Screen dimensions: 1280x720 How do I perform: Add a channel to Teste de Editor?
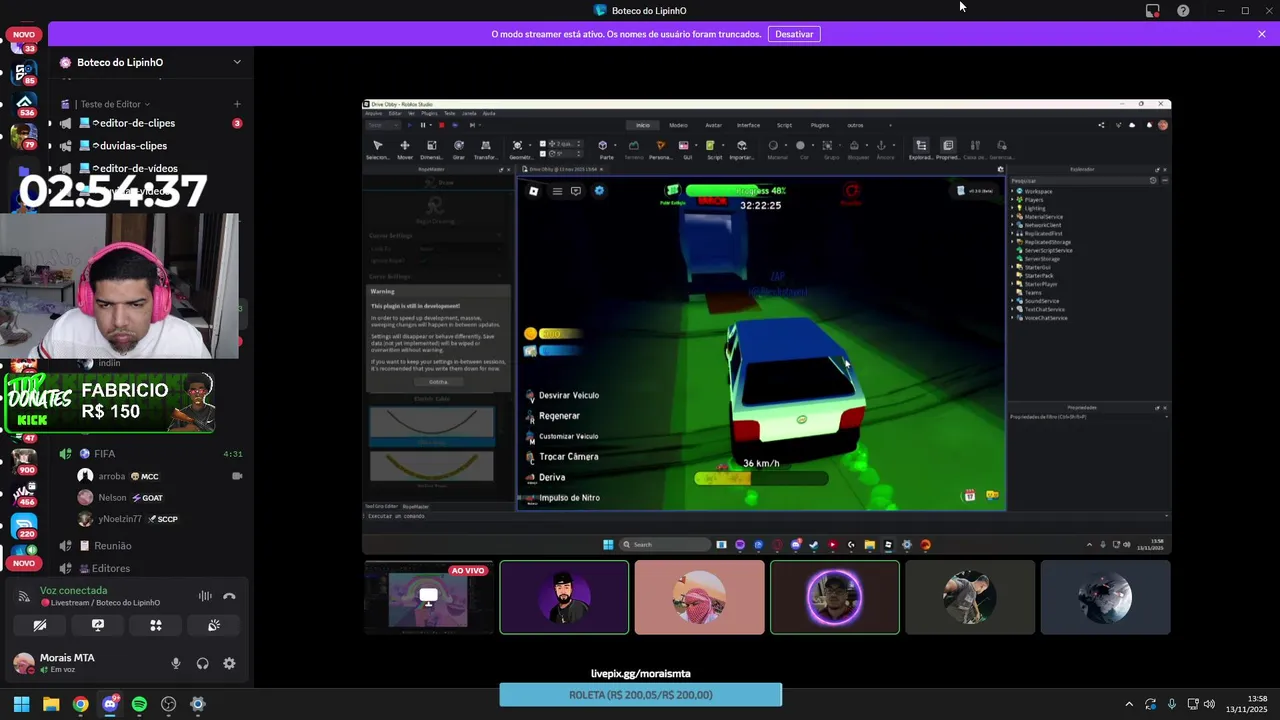[x=237, y=104]
